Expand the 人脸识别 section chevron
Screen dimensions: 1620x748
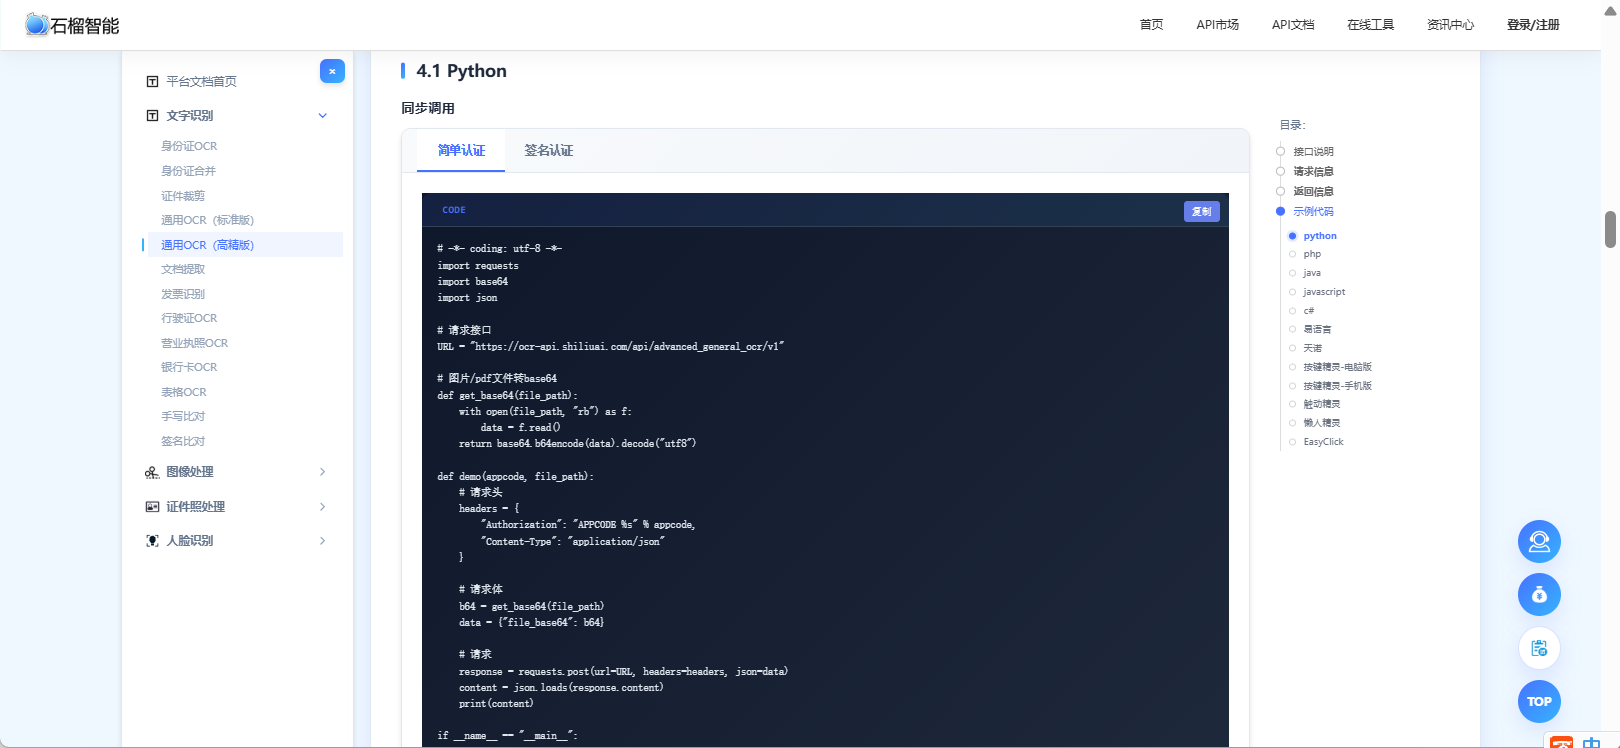point(323,541)
